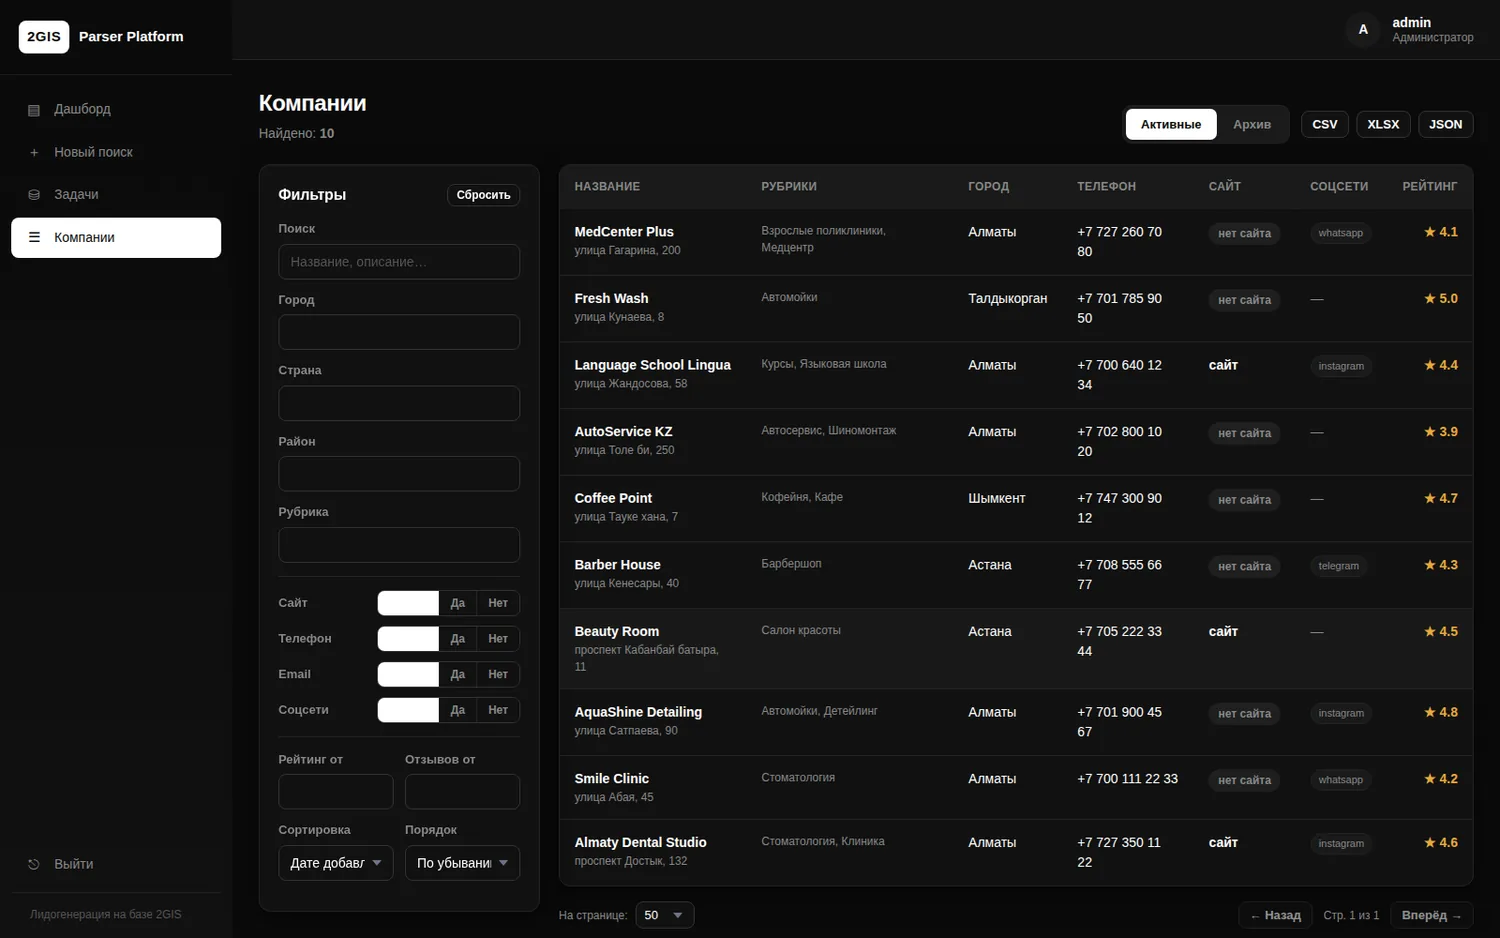1500x938 pixels.
Task: Switch to the Архив tab
Action: coord(1252,125)
